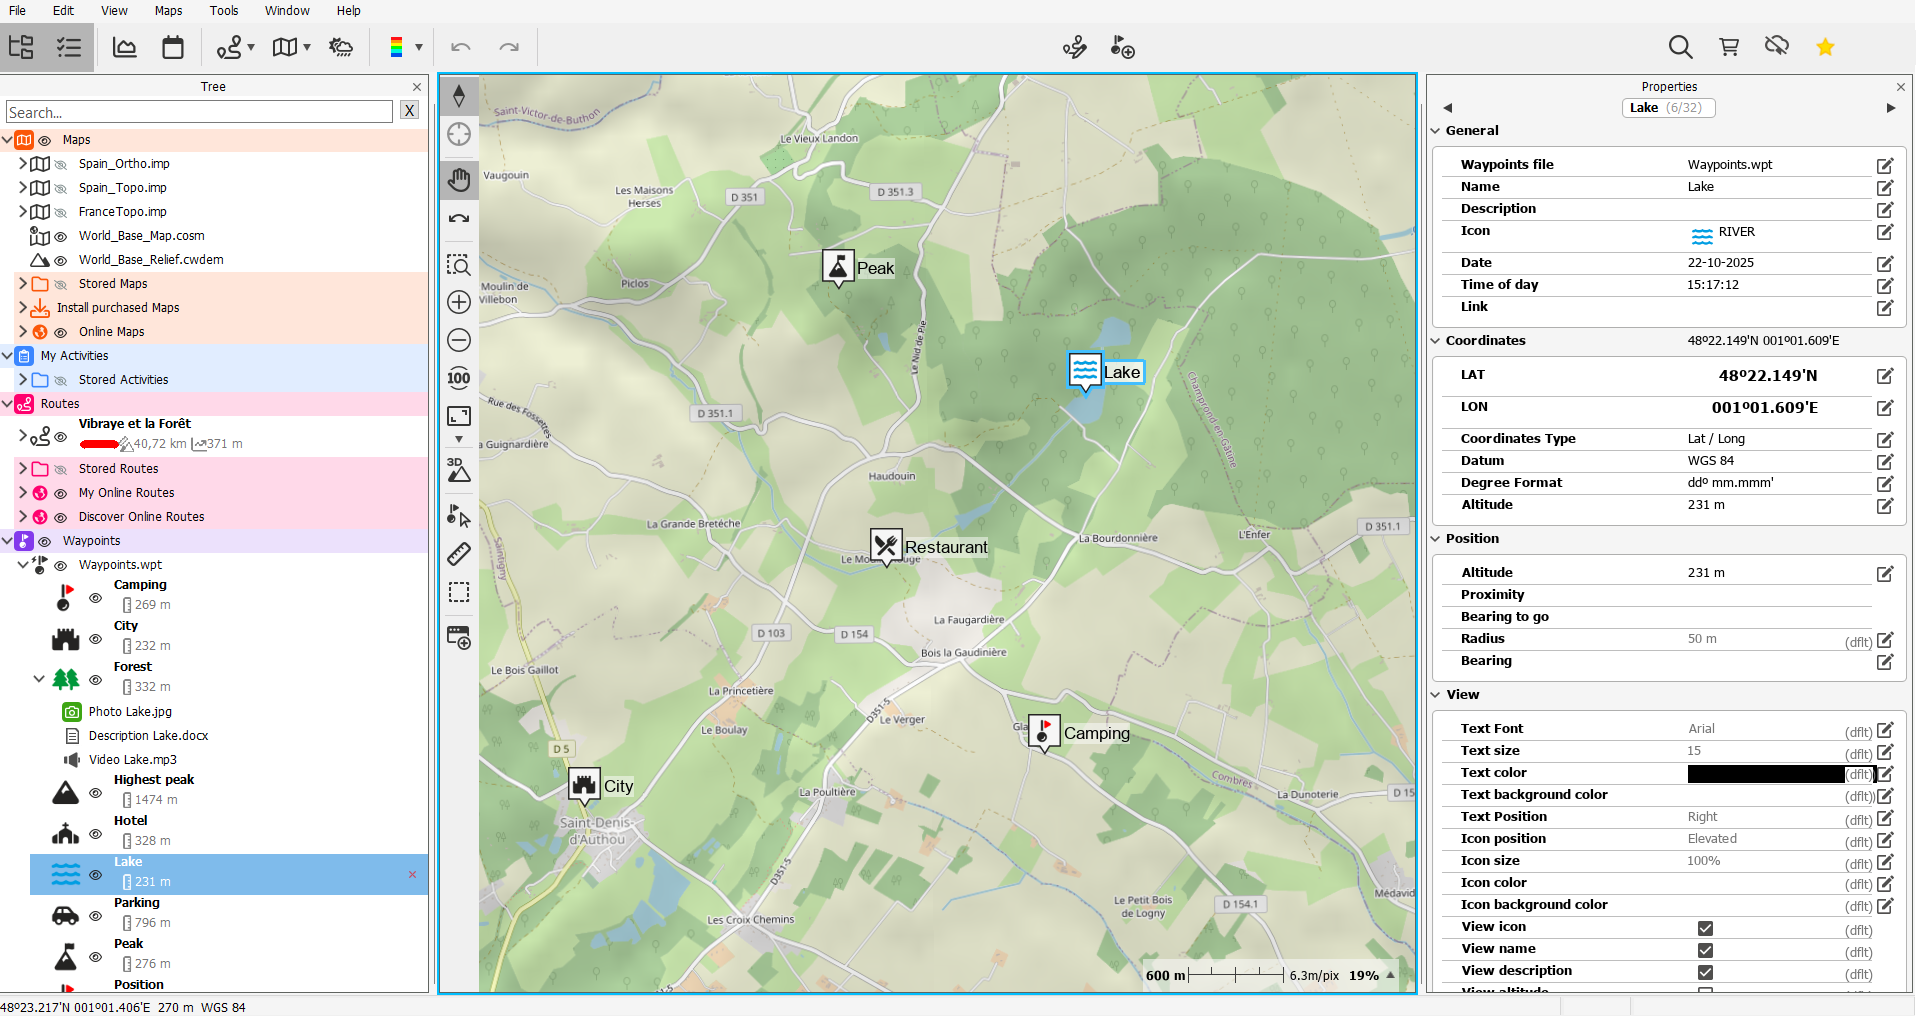Undo the last action in top toolbar
1916x1016 pixels.
pos(461,47)
